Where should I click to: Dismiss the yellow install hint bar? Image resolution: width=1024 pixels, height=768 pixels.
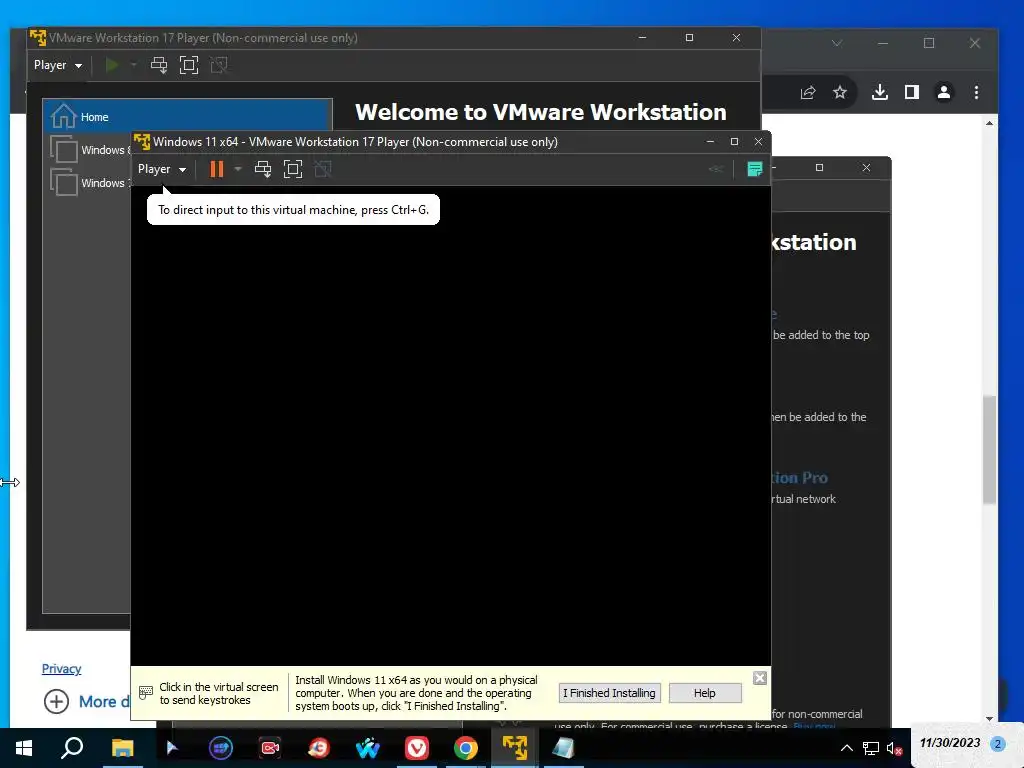(x=760, y=678)
